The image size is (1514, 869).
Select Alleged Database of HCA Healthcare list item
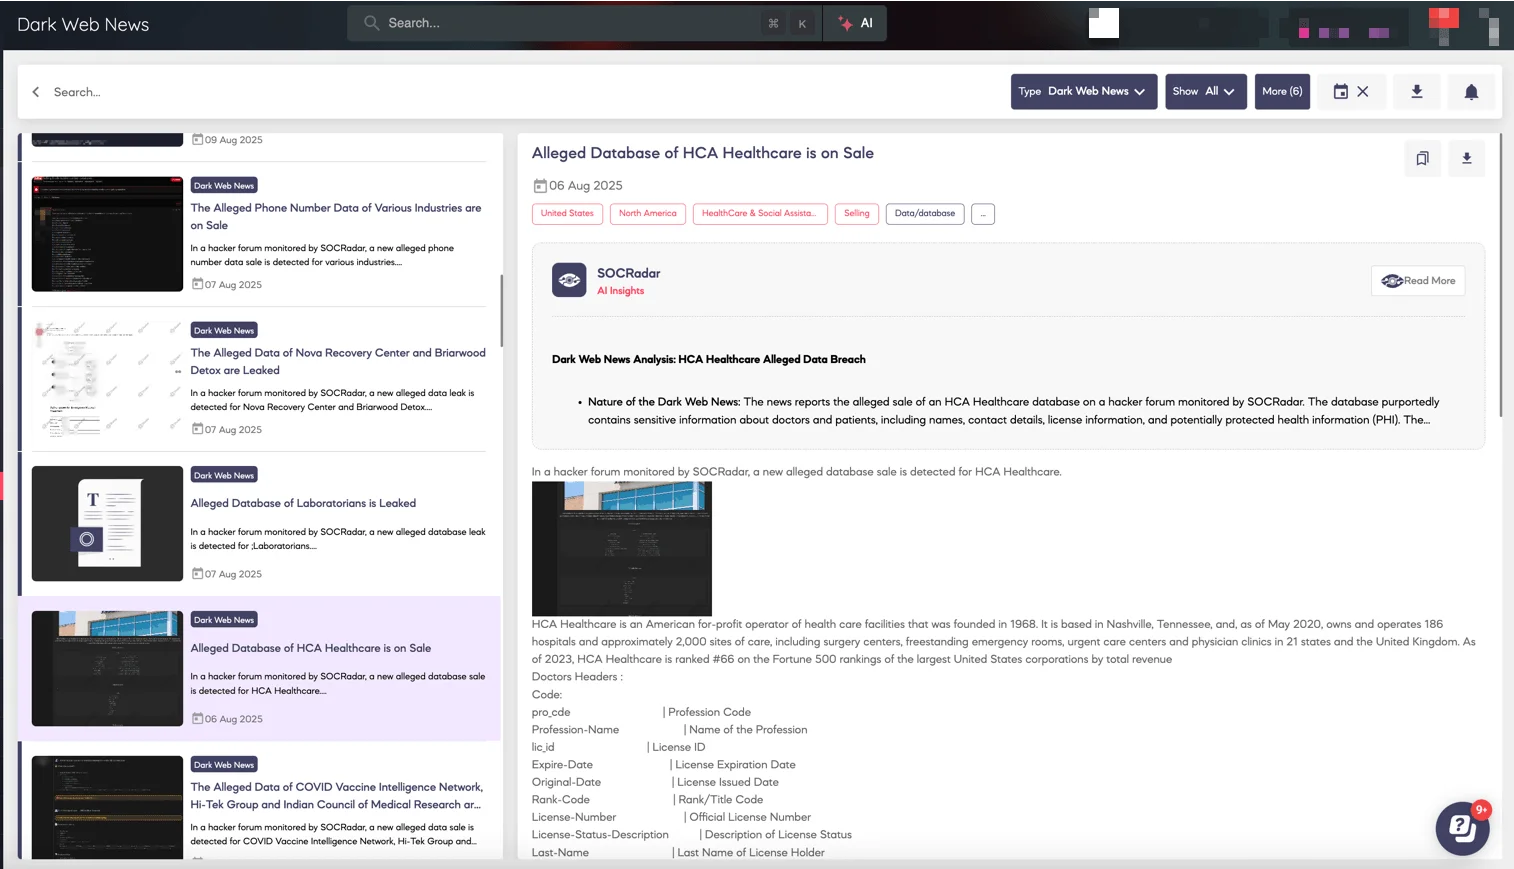[x=259, y=669]
